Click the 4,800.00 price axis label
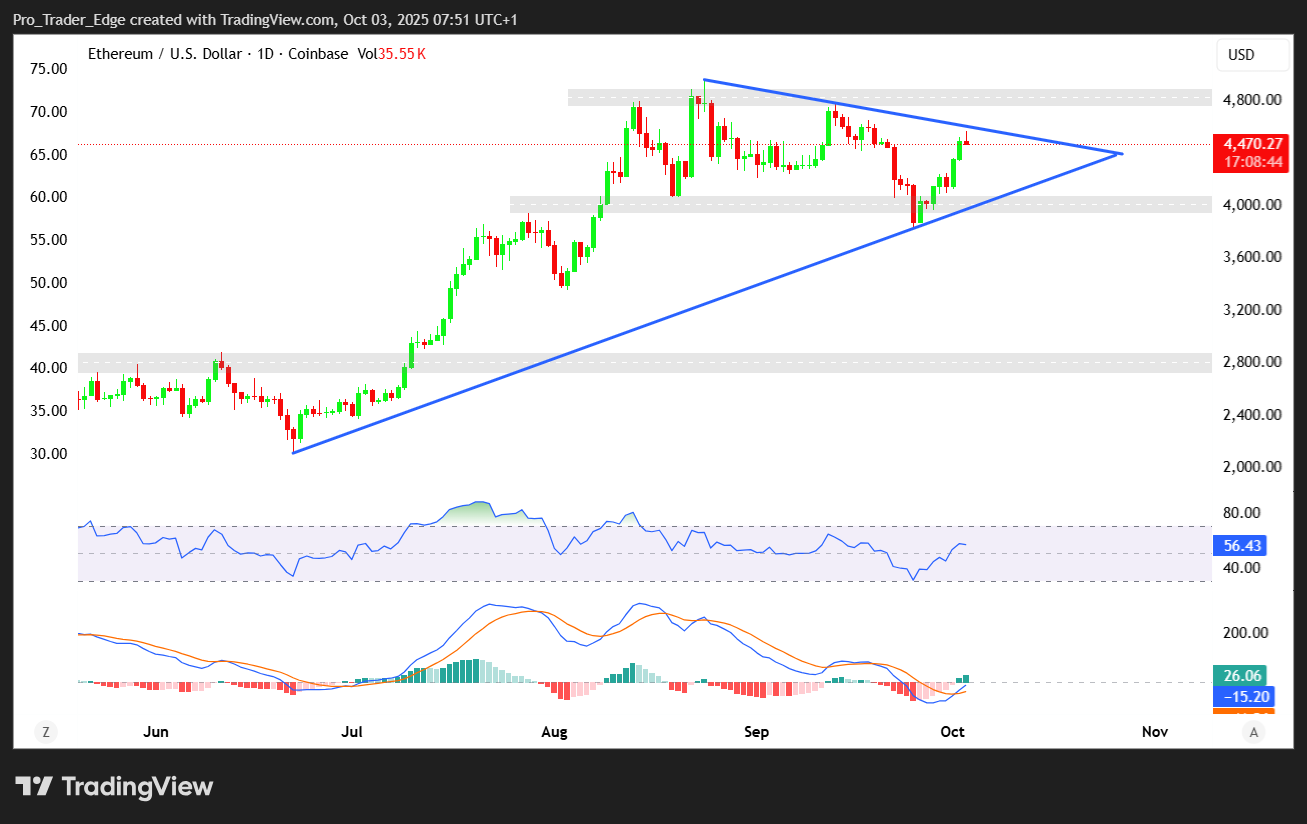Image resolution: width=1307 pixels, height=824 pixels. pos(1253,100)
